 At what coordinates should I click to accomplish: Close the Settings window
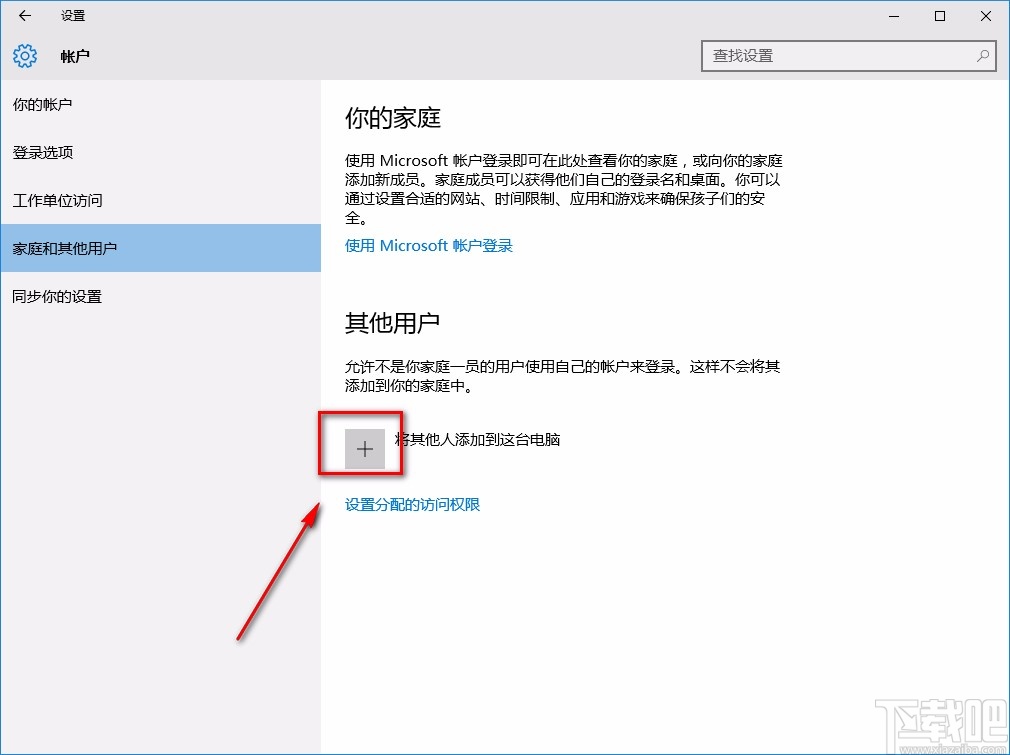[986, 16]
